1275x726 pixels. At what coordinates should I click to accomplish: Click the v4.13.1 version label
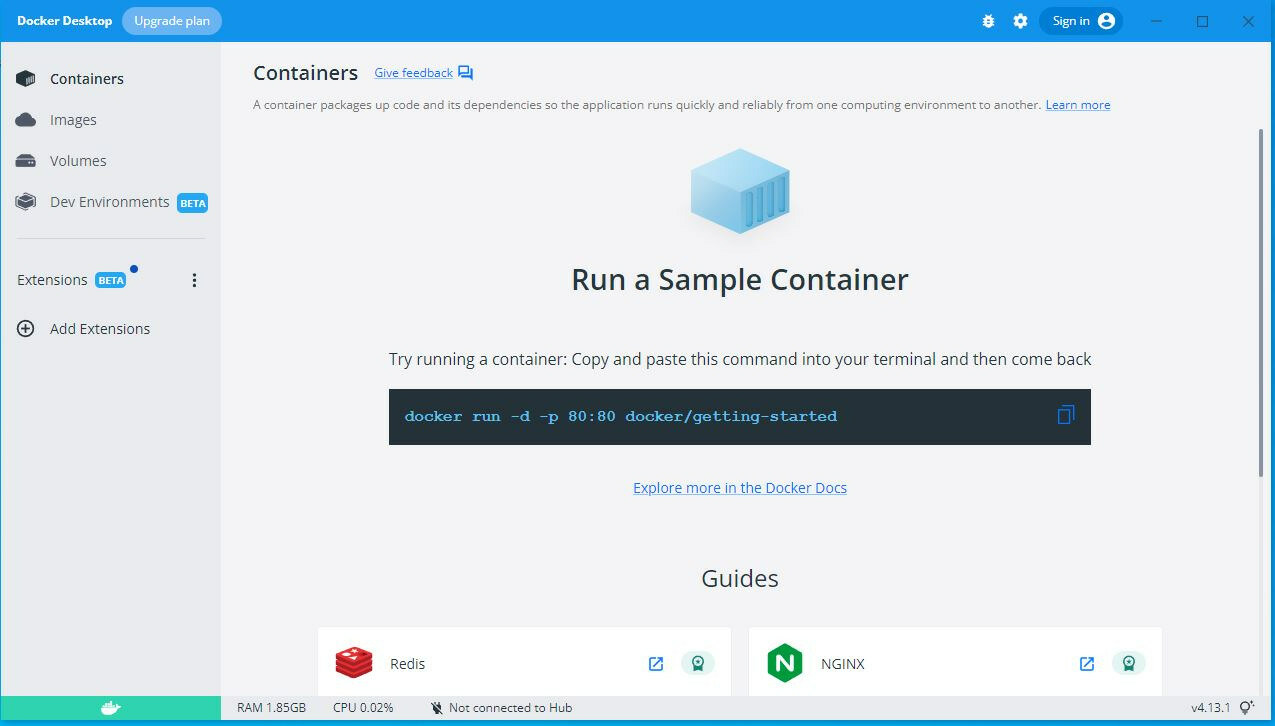(x=1210, y=708)
